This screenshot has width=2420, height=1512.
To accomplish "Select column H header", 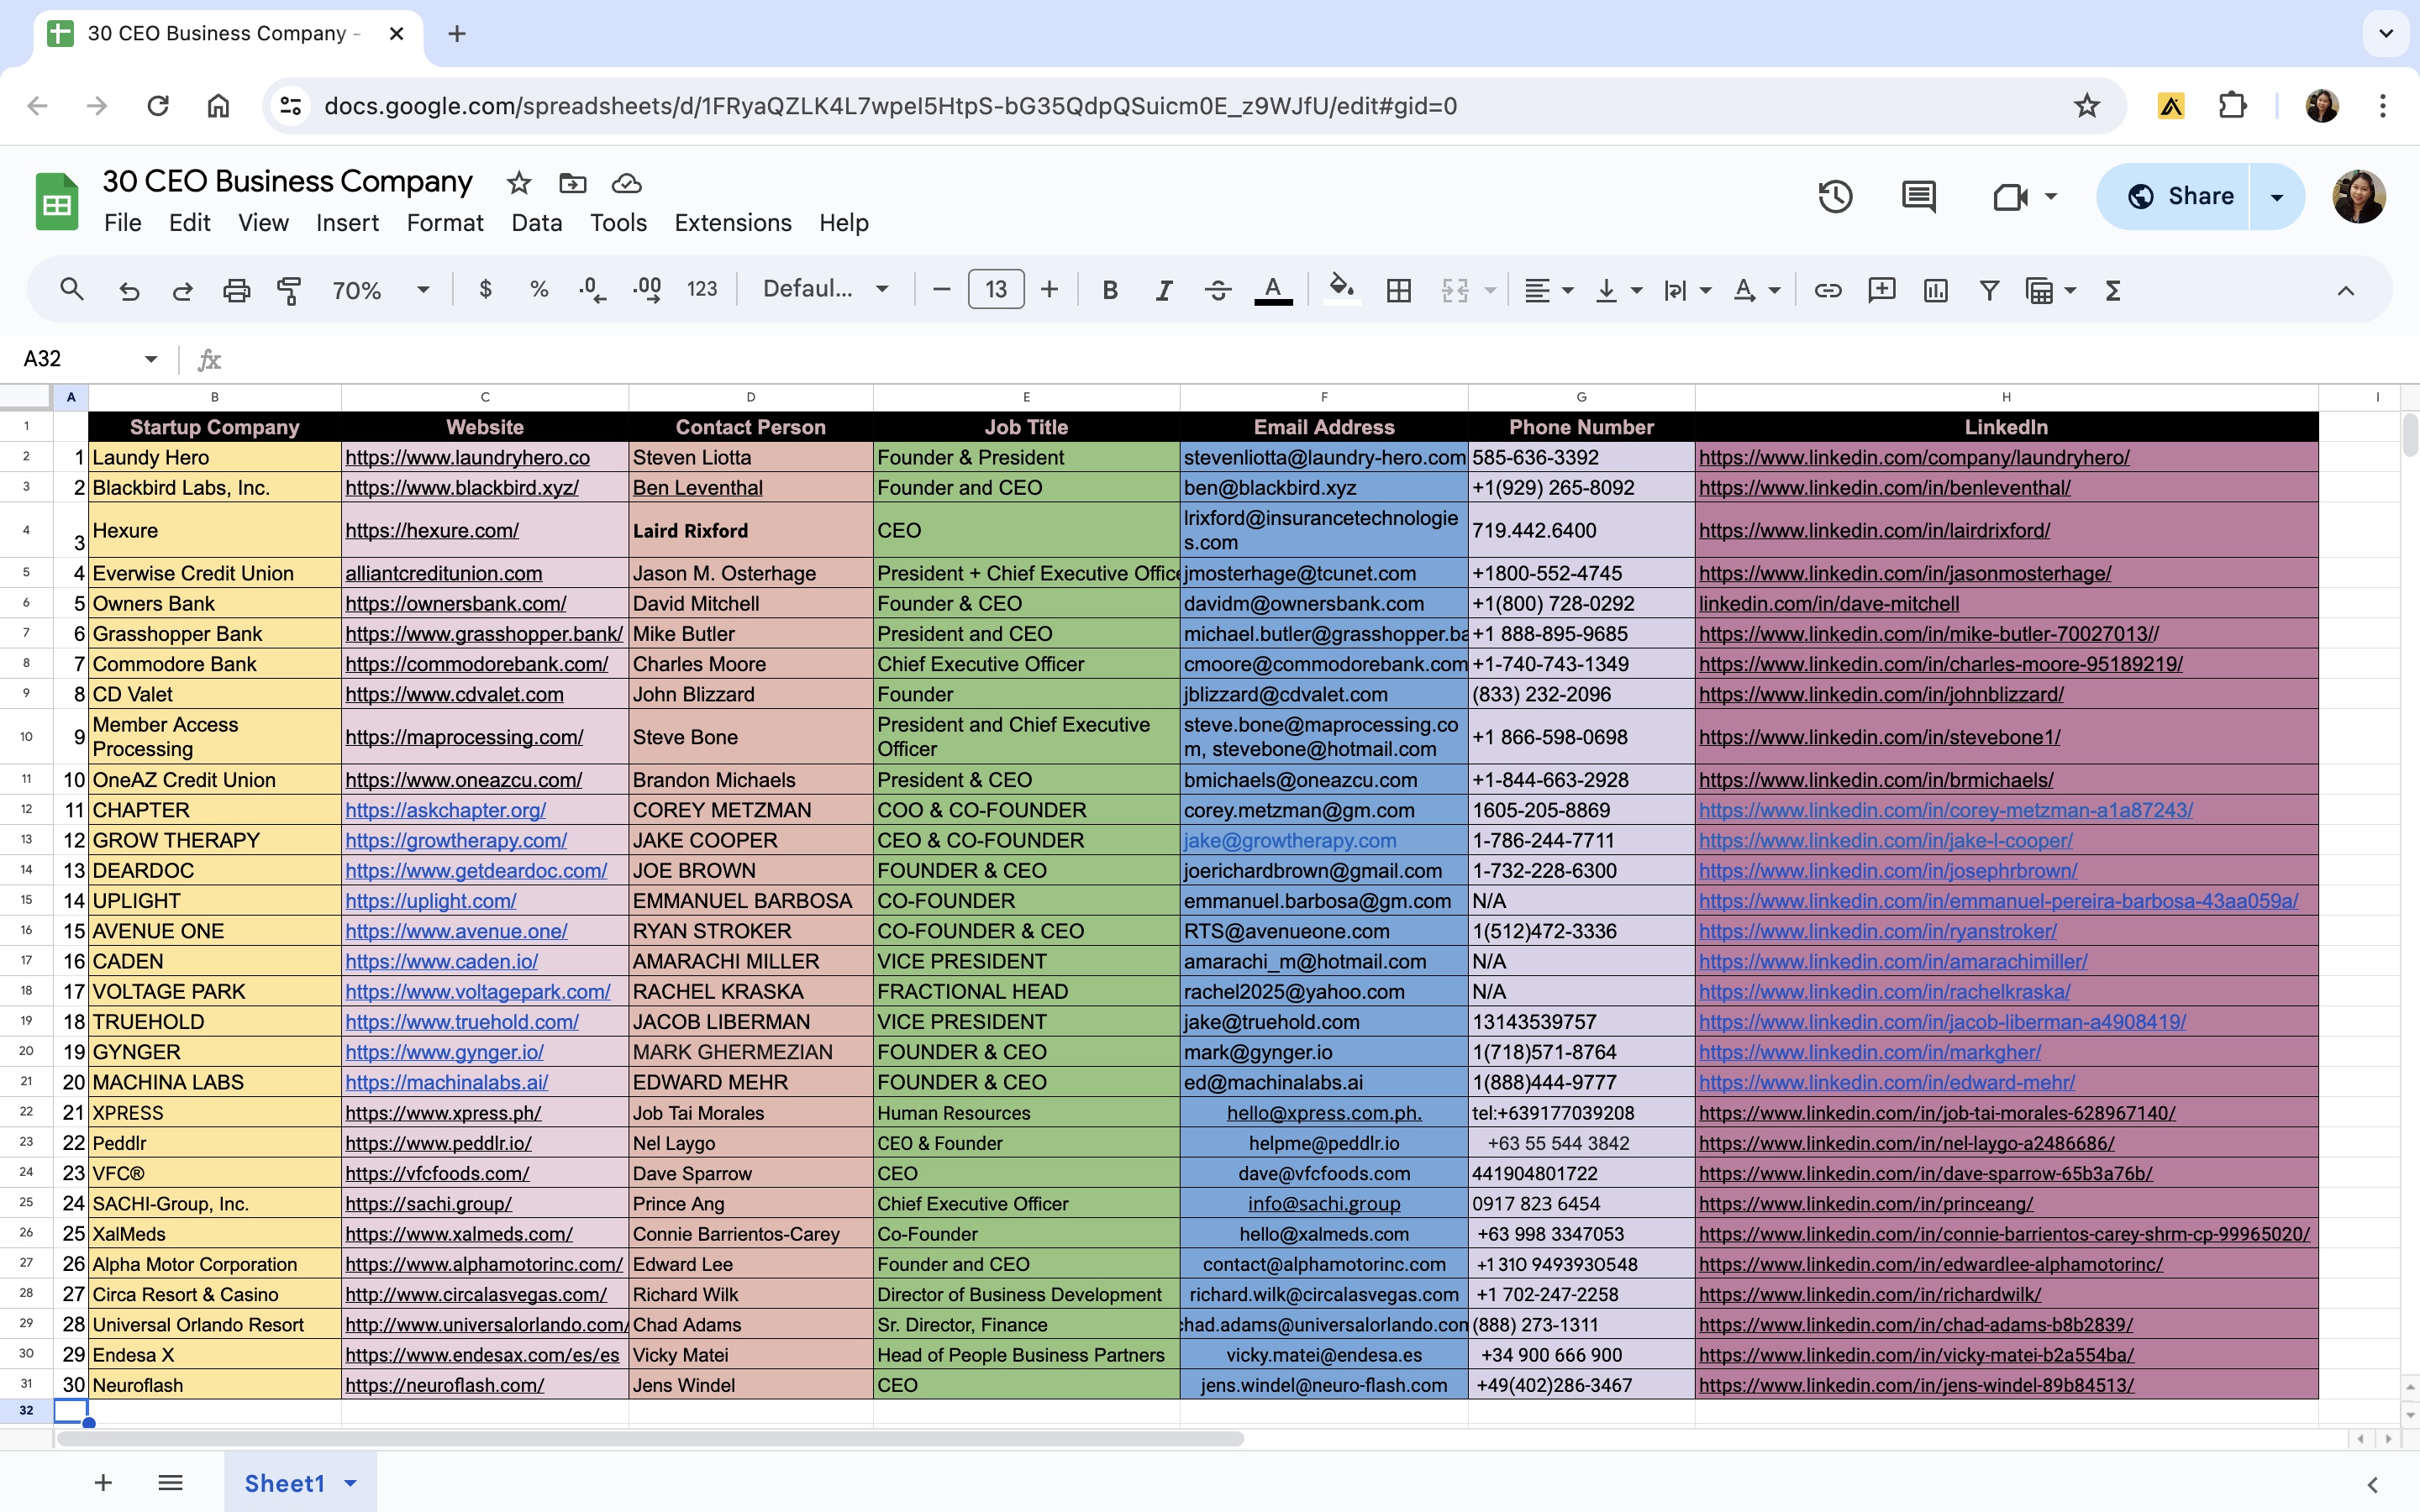I will coord(2006,397).
